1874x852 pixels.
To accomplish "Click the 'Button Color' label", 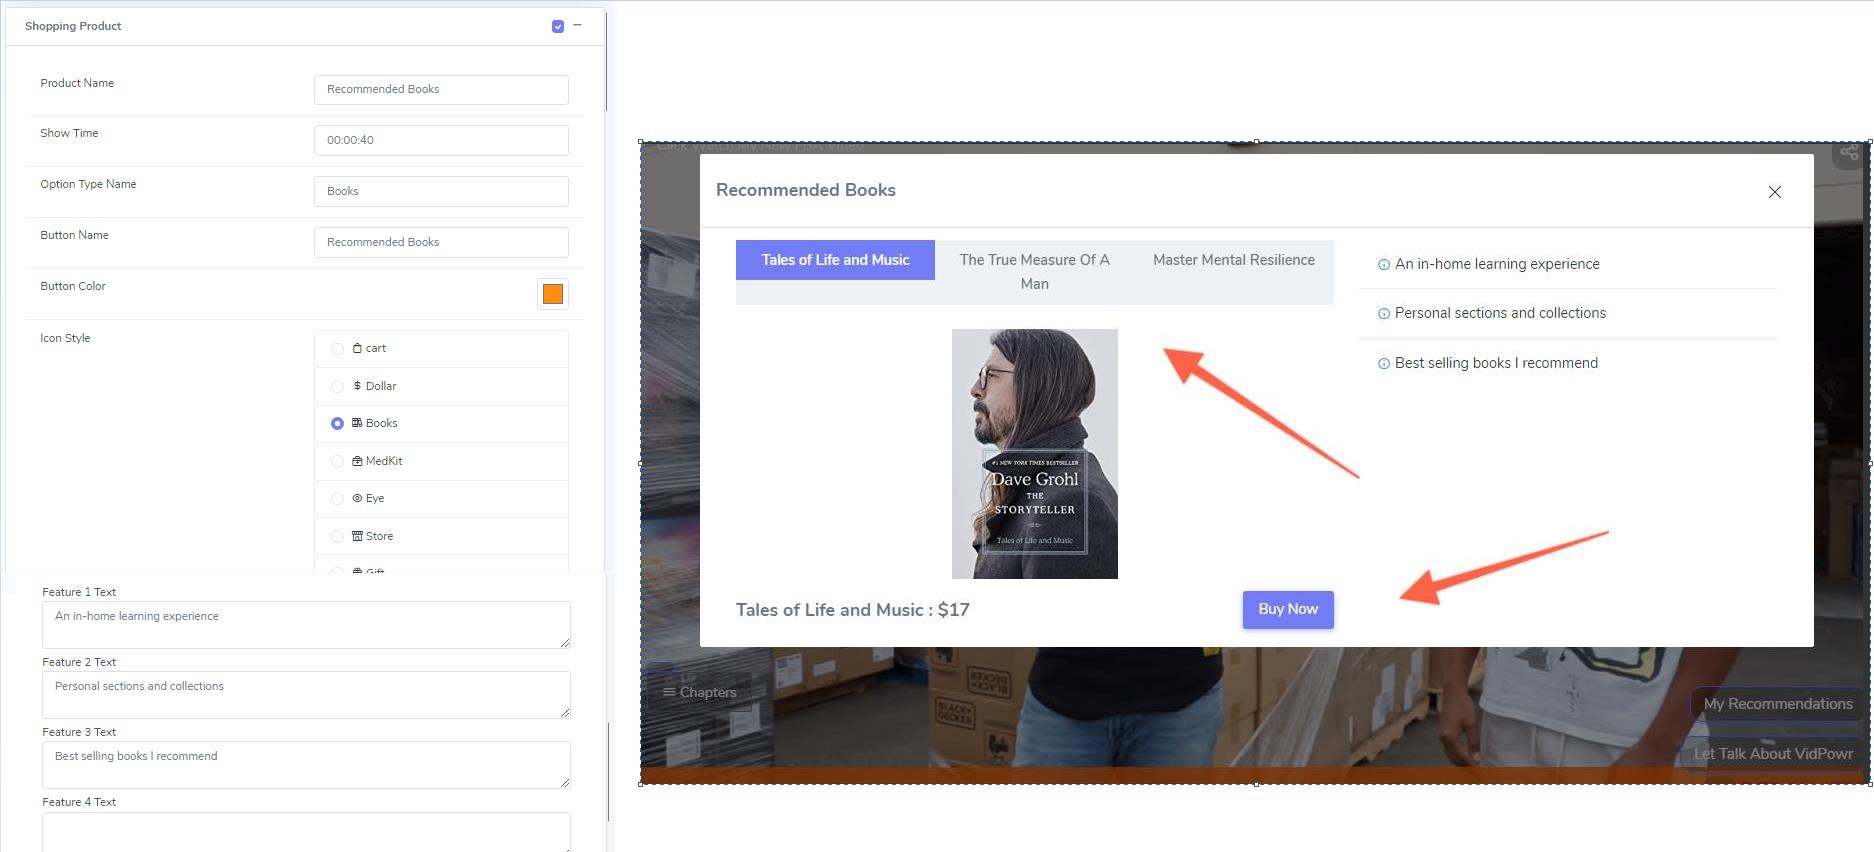I will (x=73, y=286).
